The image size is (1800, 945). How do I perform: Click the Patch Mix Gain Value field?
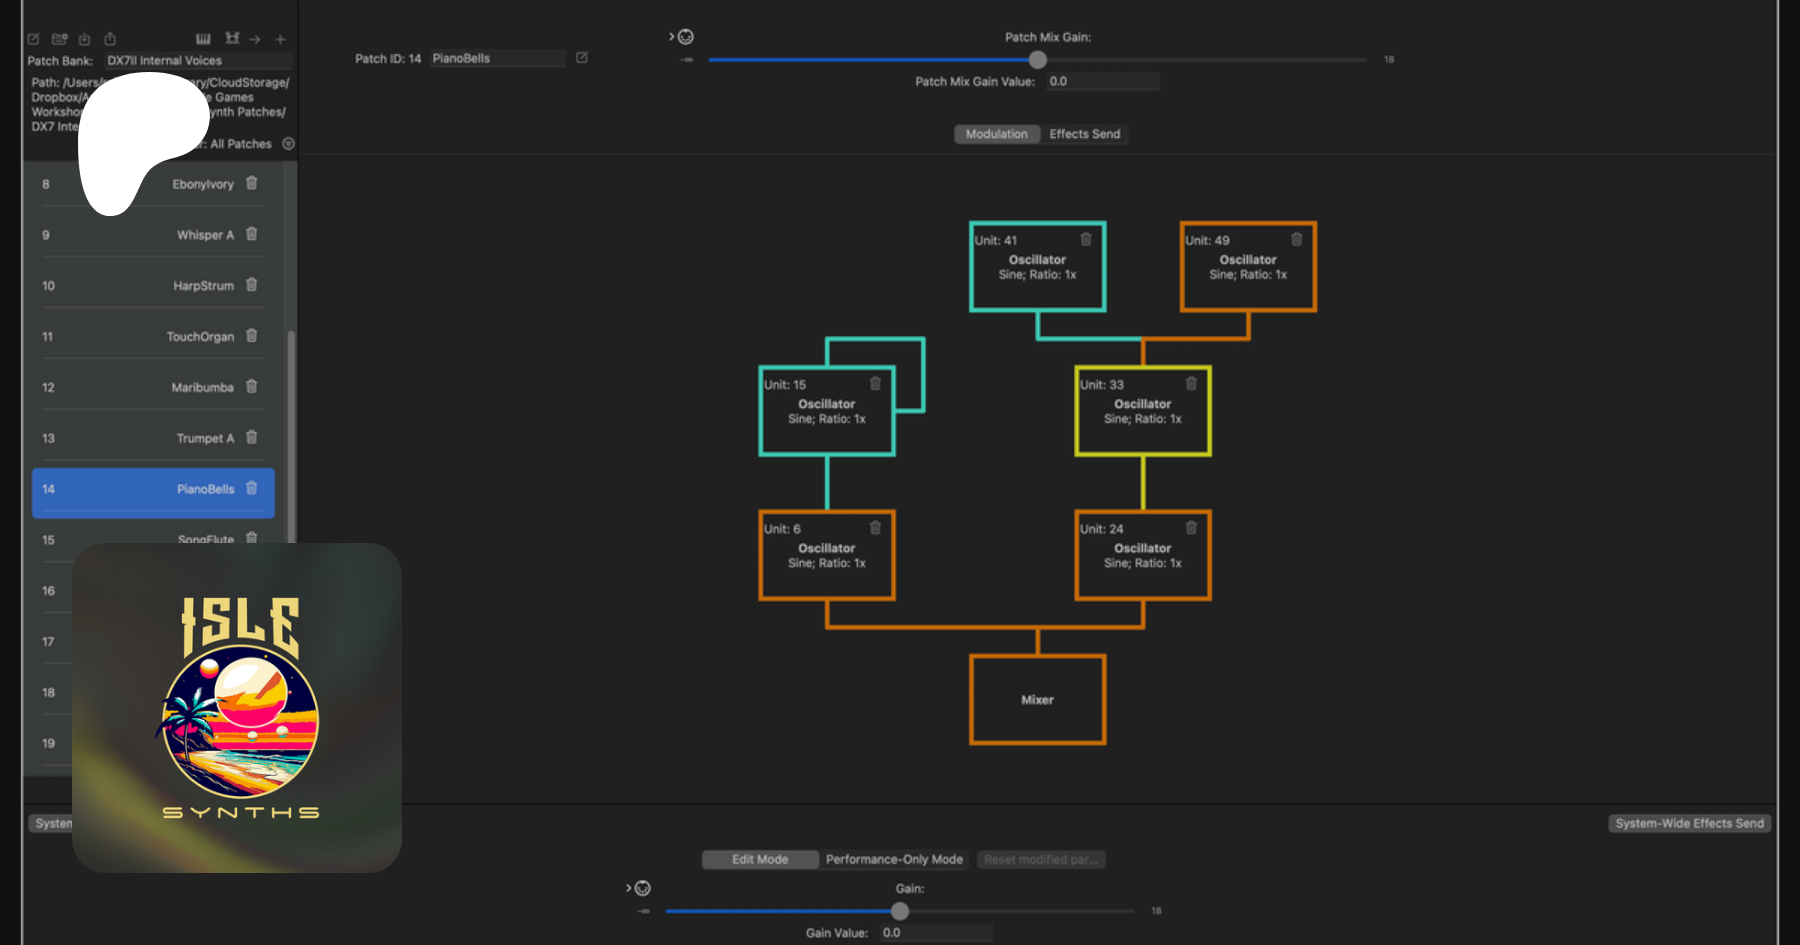tap(1102, 81)
